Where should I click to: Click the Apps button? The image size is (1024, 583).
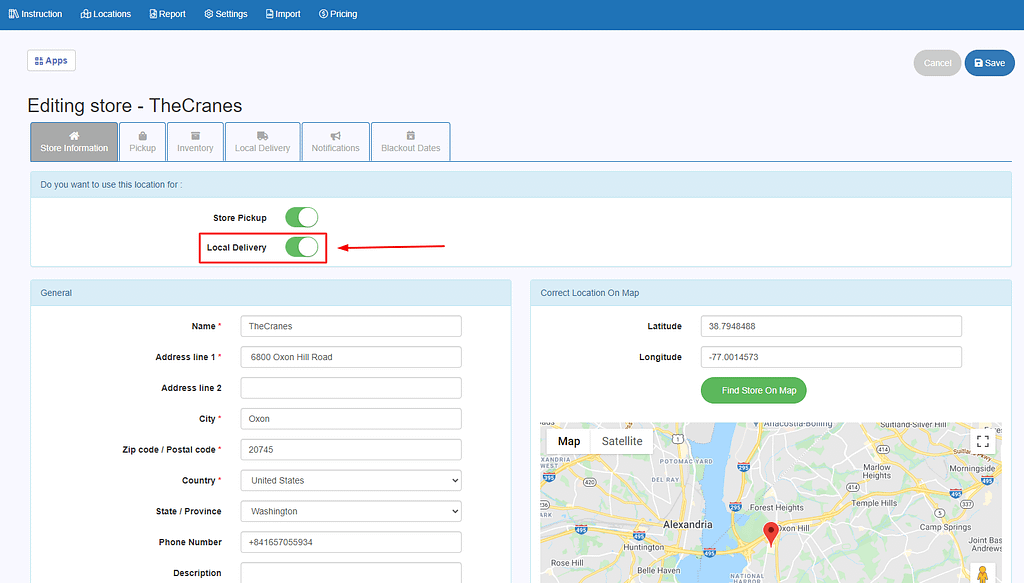click(51, 60)
